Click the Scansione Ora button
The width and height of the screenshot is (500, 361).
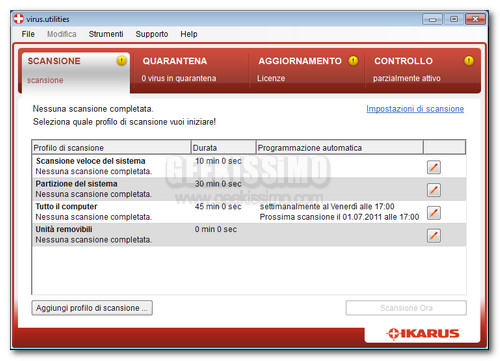(406, 308)
